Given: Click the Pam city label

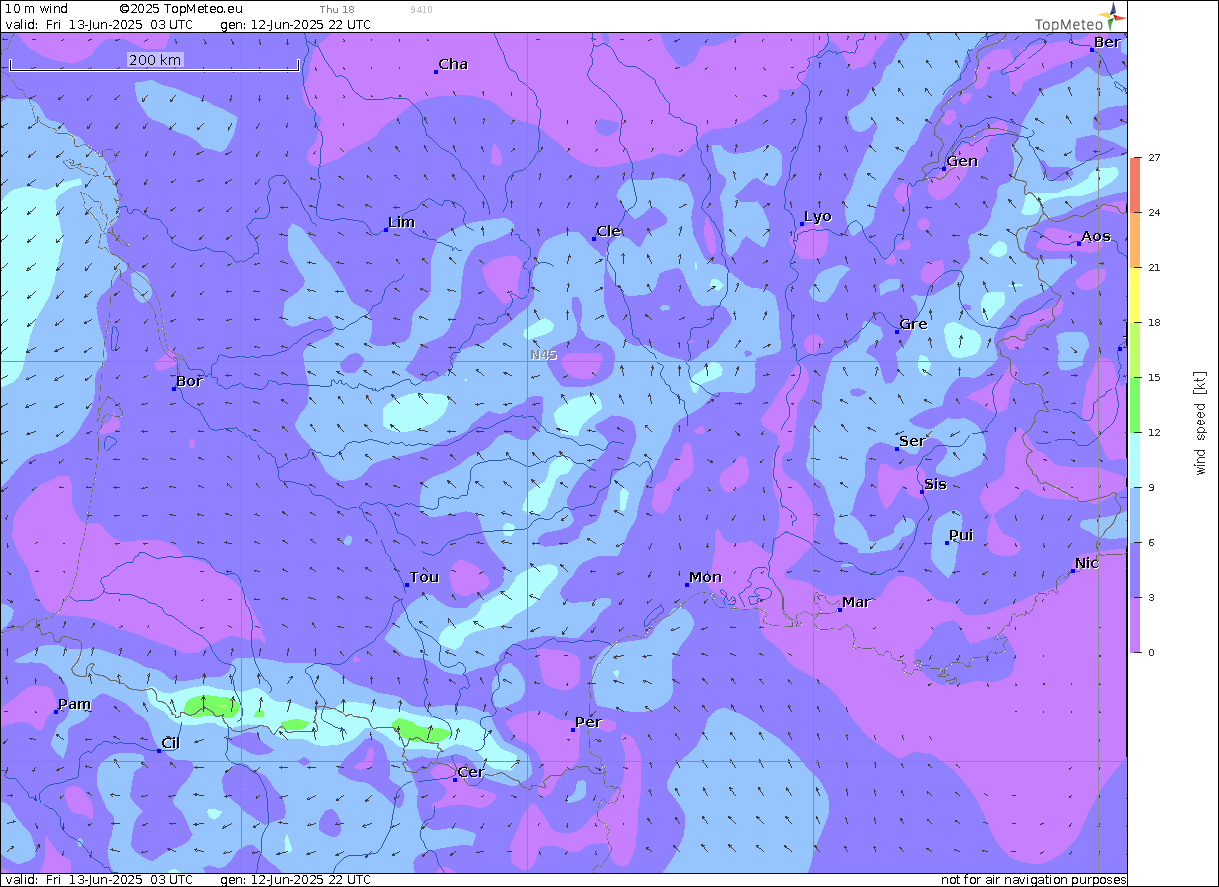Looking at the screenshot, I should pos(74,704).
